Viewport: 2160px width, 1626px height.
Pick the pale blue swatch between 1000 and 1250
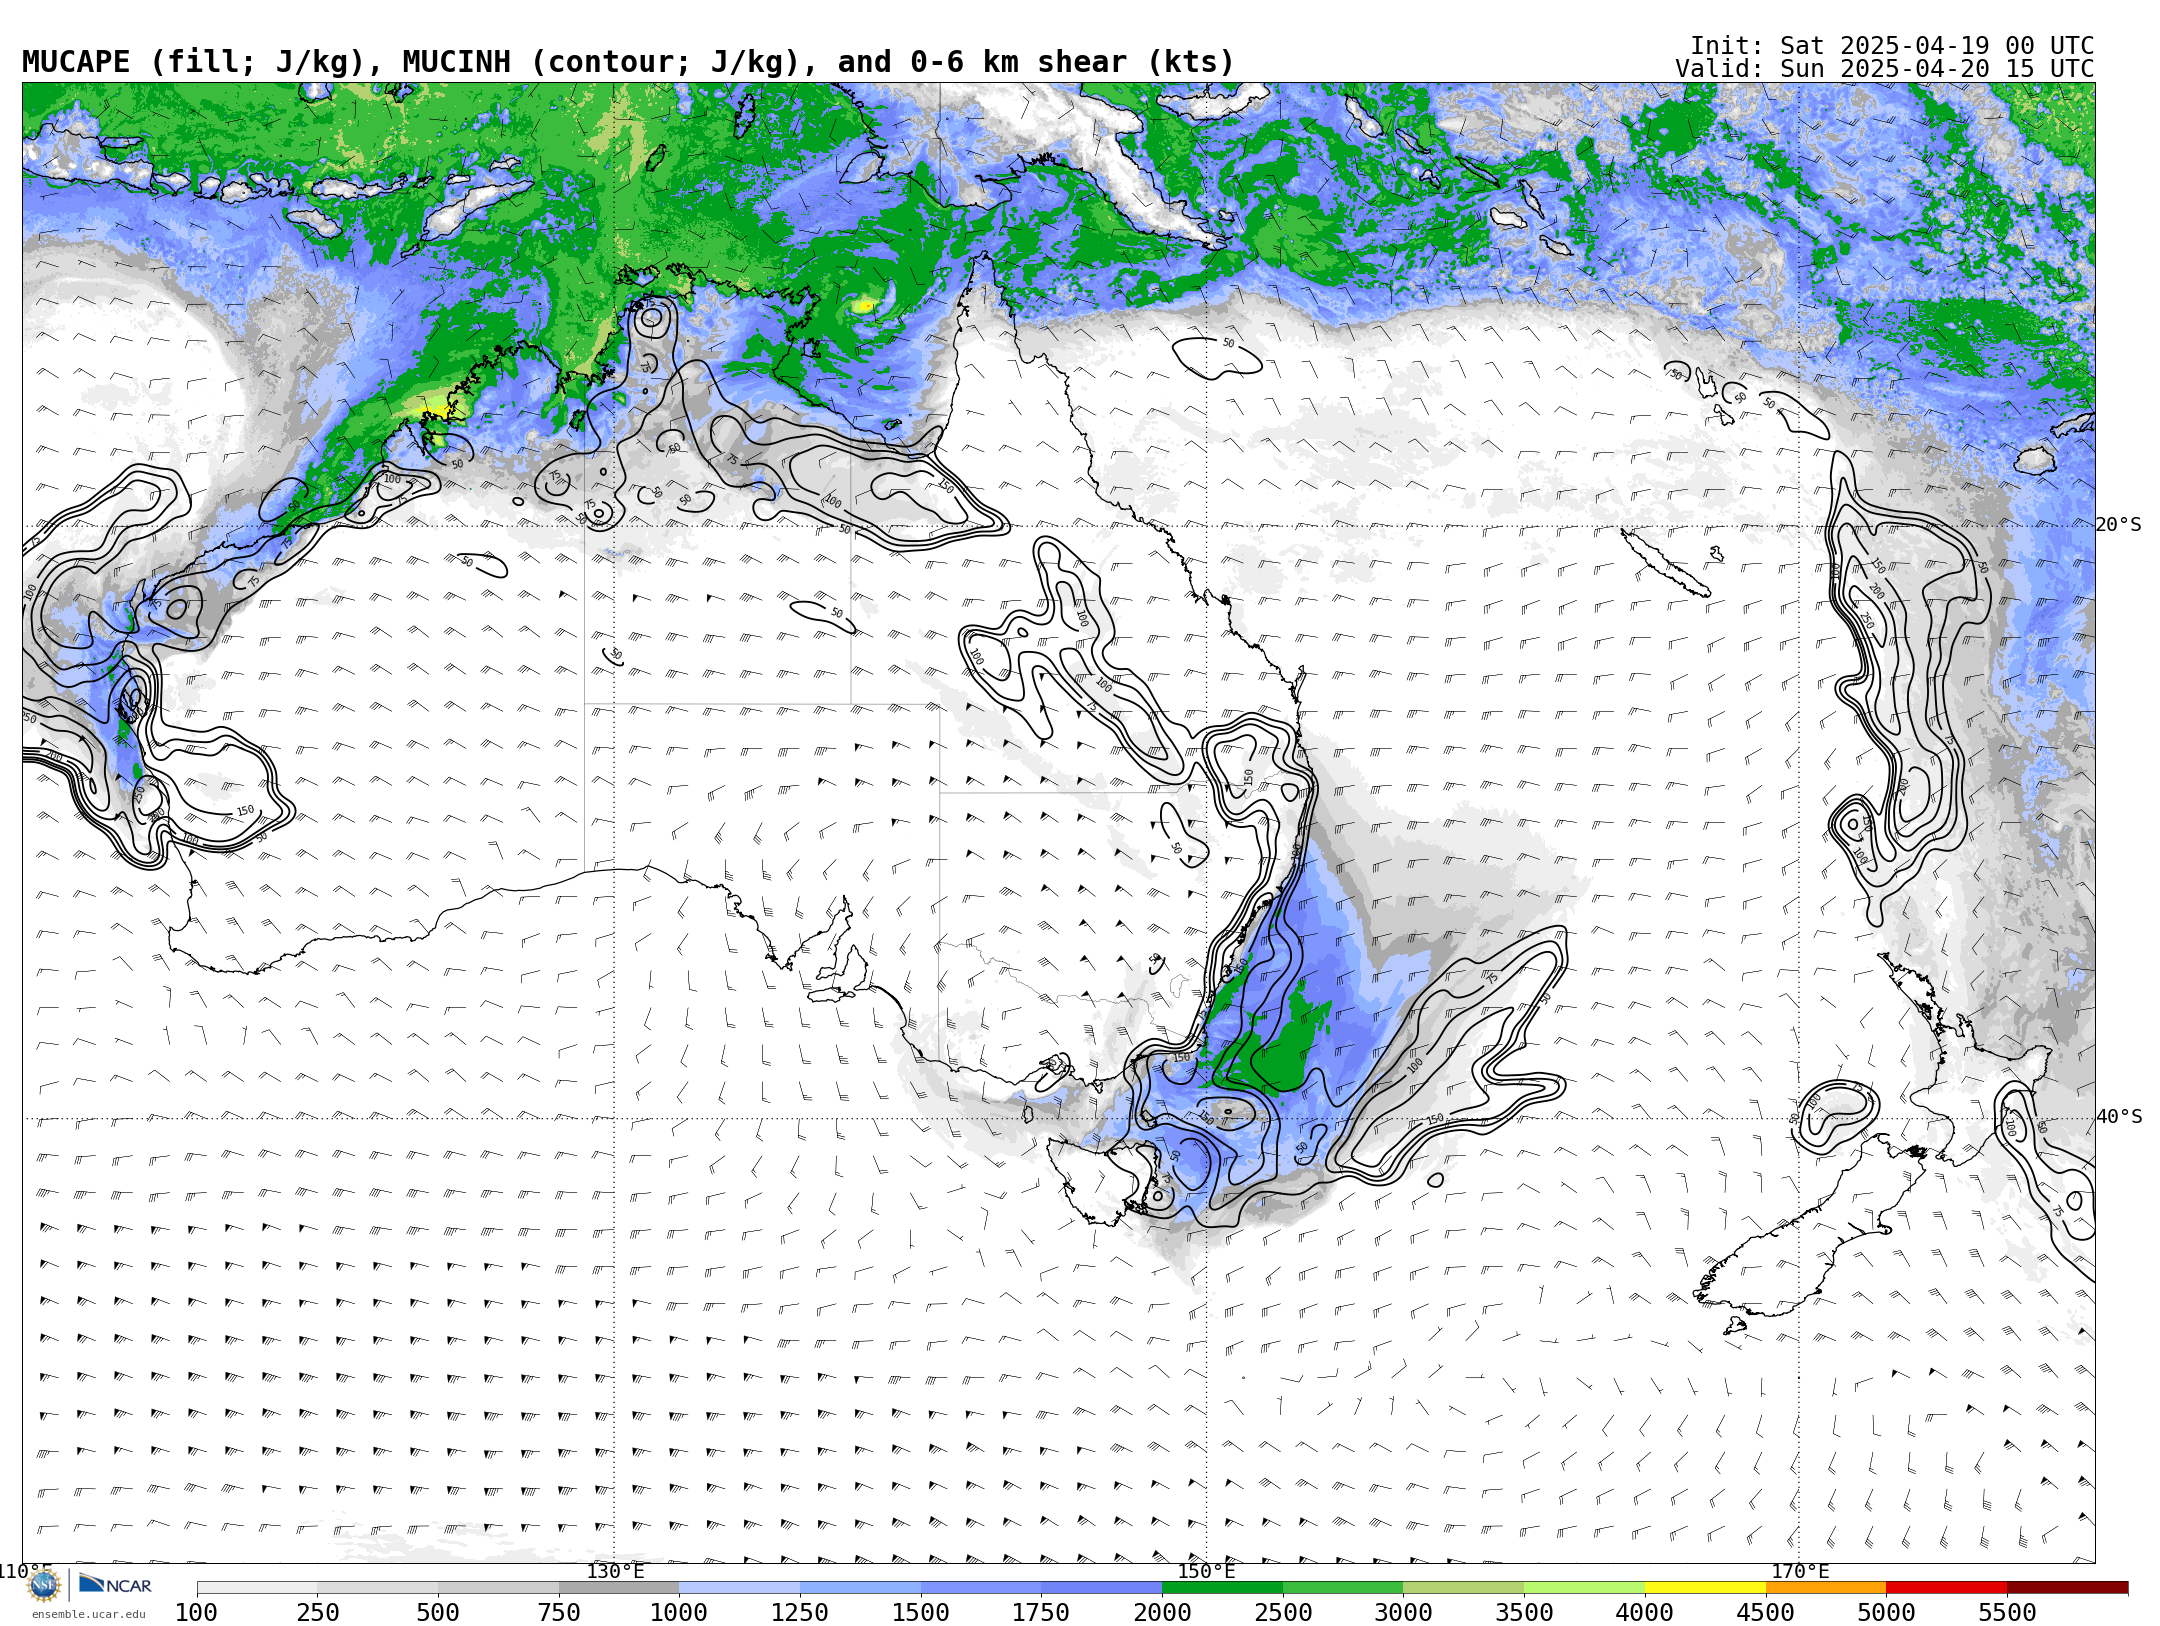[x=739, y=1587]
